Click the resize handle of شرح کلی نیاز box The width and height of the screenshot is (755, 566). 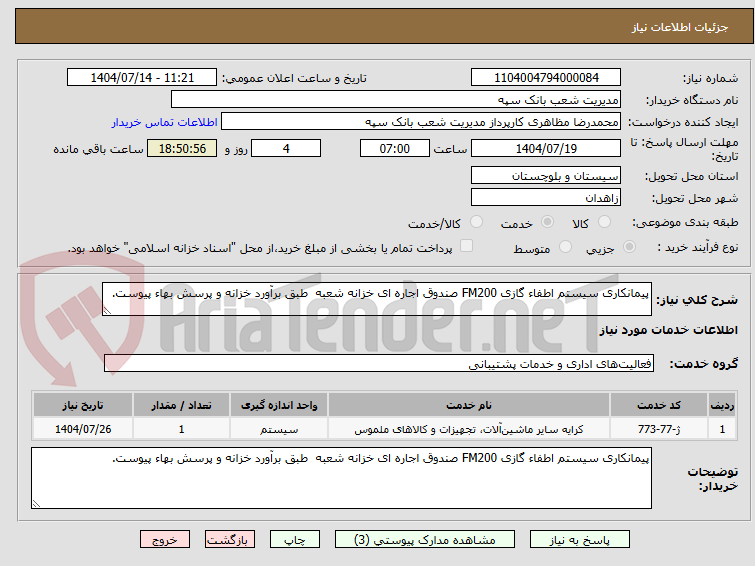107,311
